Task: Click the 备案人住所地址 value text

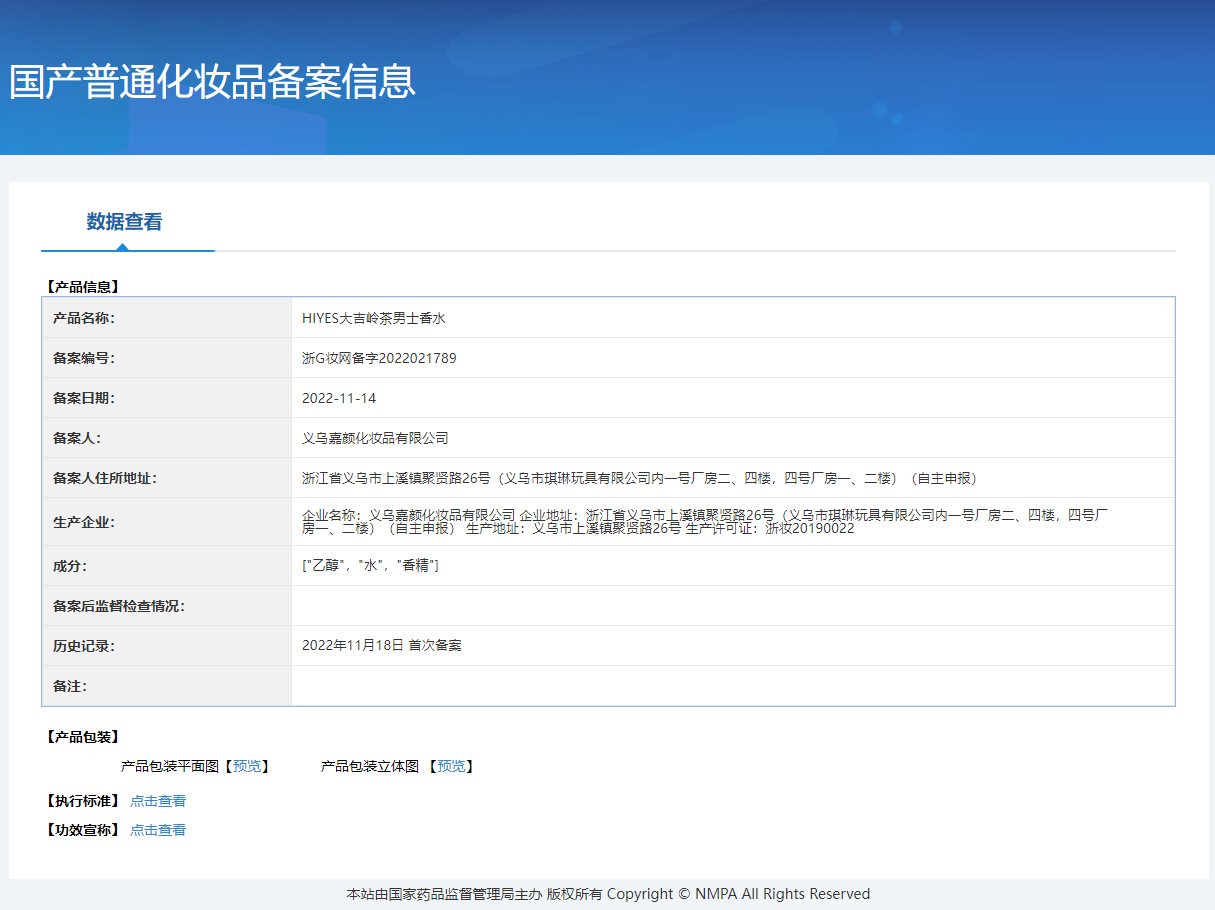Action: 640,478
